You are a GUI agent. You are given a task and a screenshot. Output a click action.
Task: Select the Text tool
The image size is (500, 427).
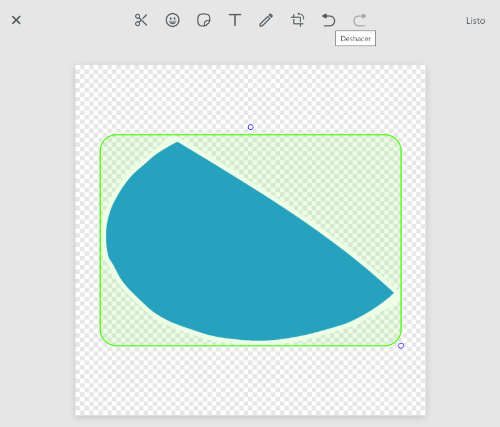click(235, 20)
